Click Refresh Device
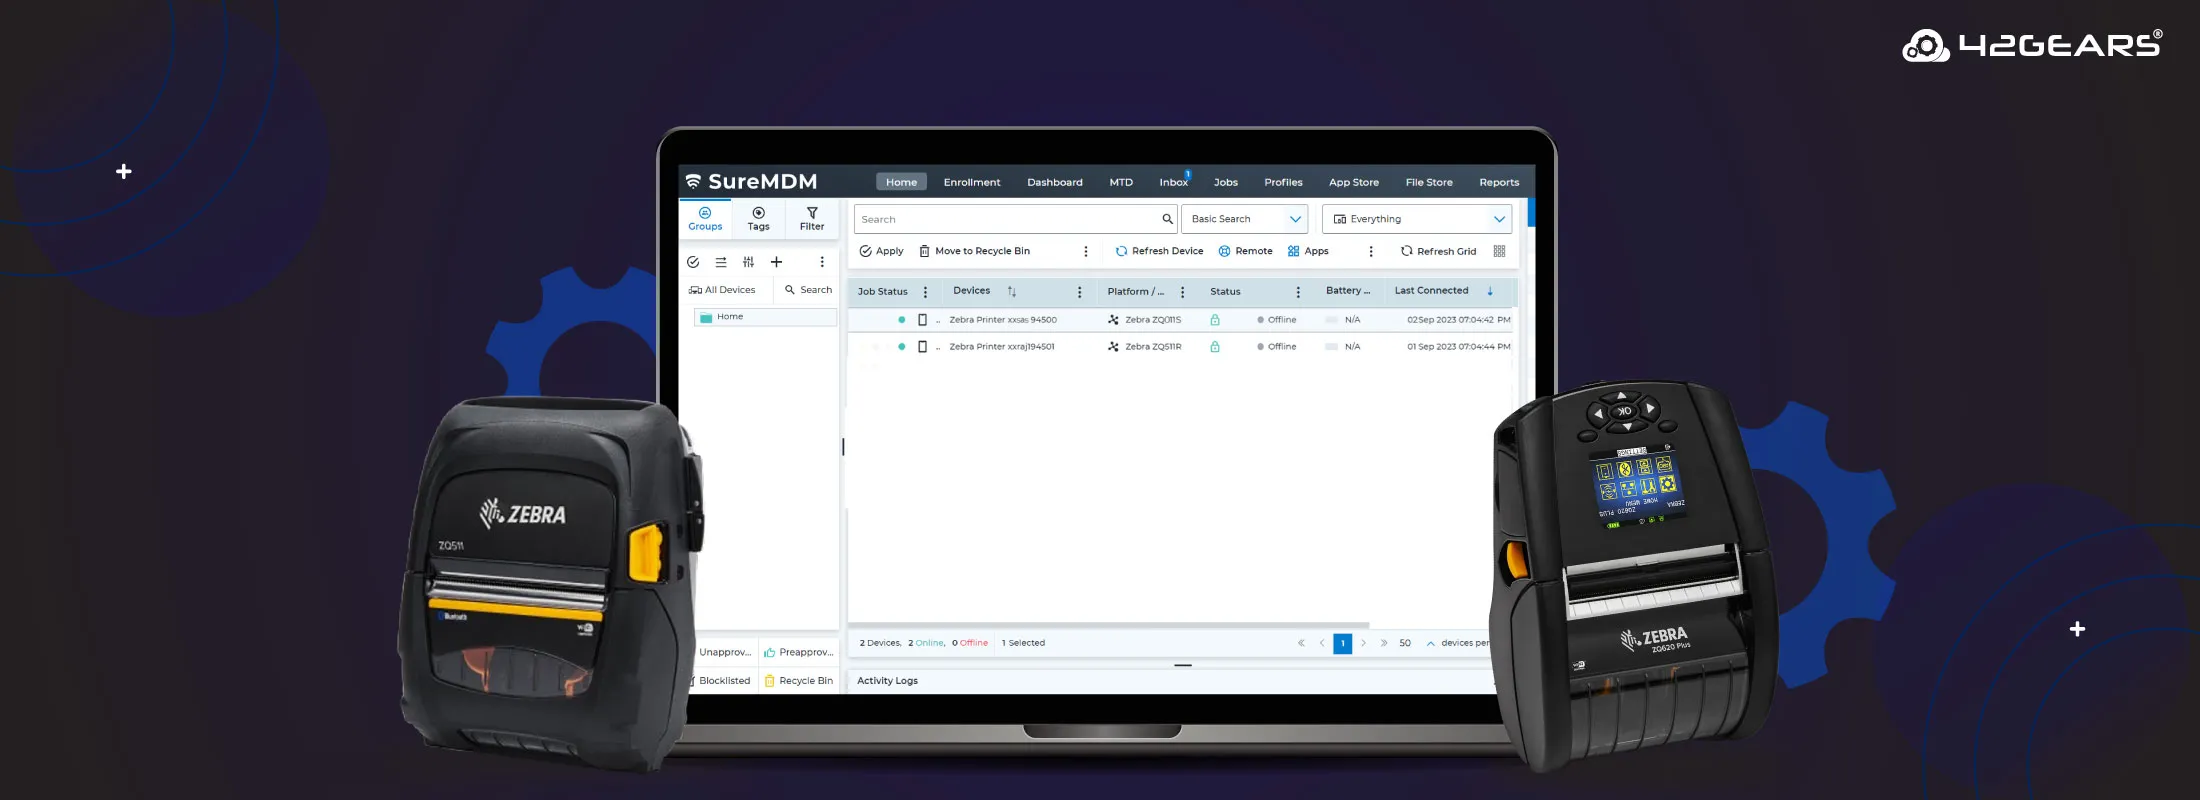The height and width of the screenshot is (800, 2200). [x=1159, y=251]
